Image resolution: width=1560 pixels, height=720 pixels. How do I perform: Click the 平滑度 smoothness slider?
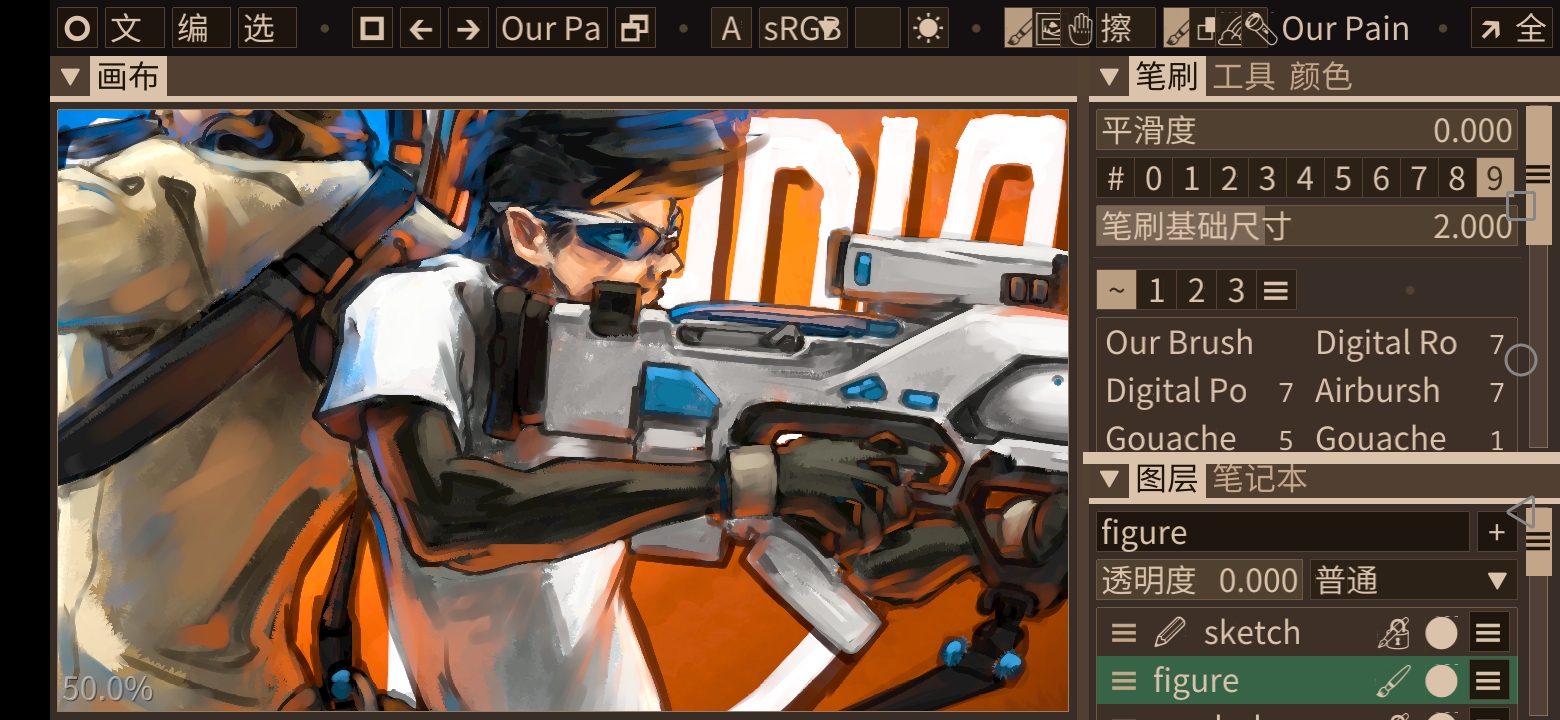(1307, 130)
